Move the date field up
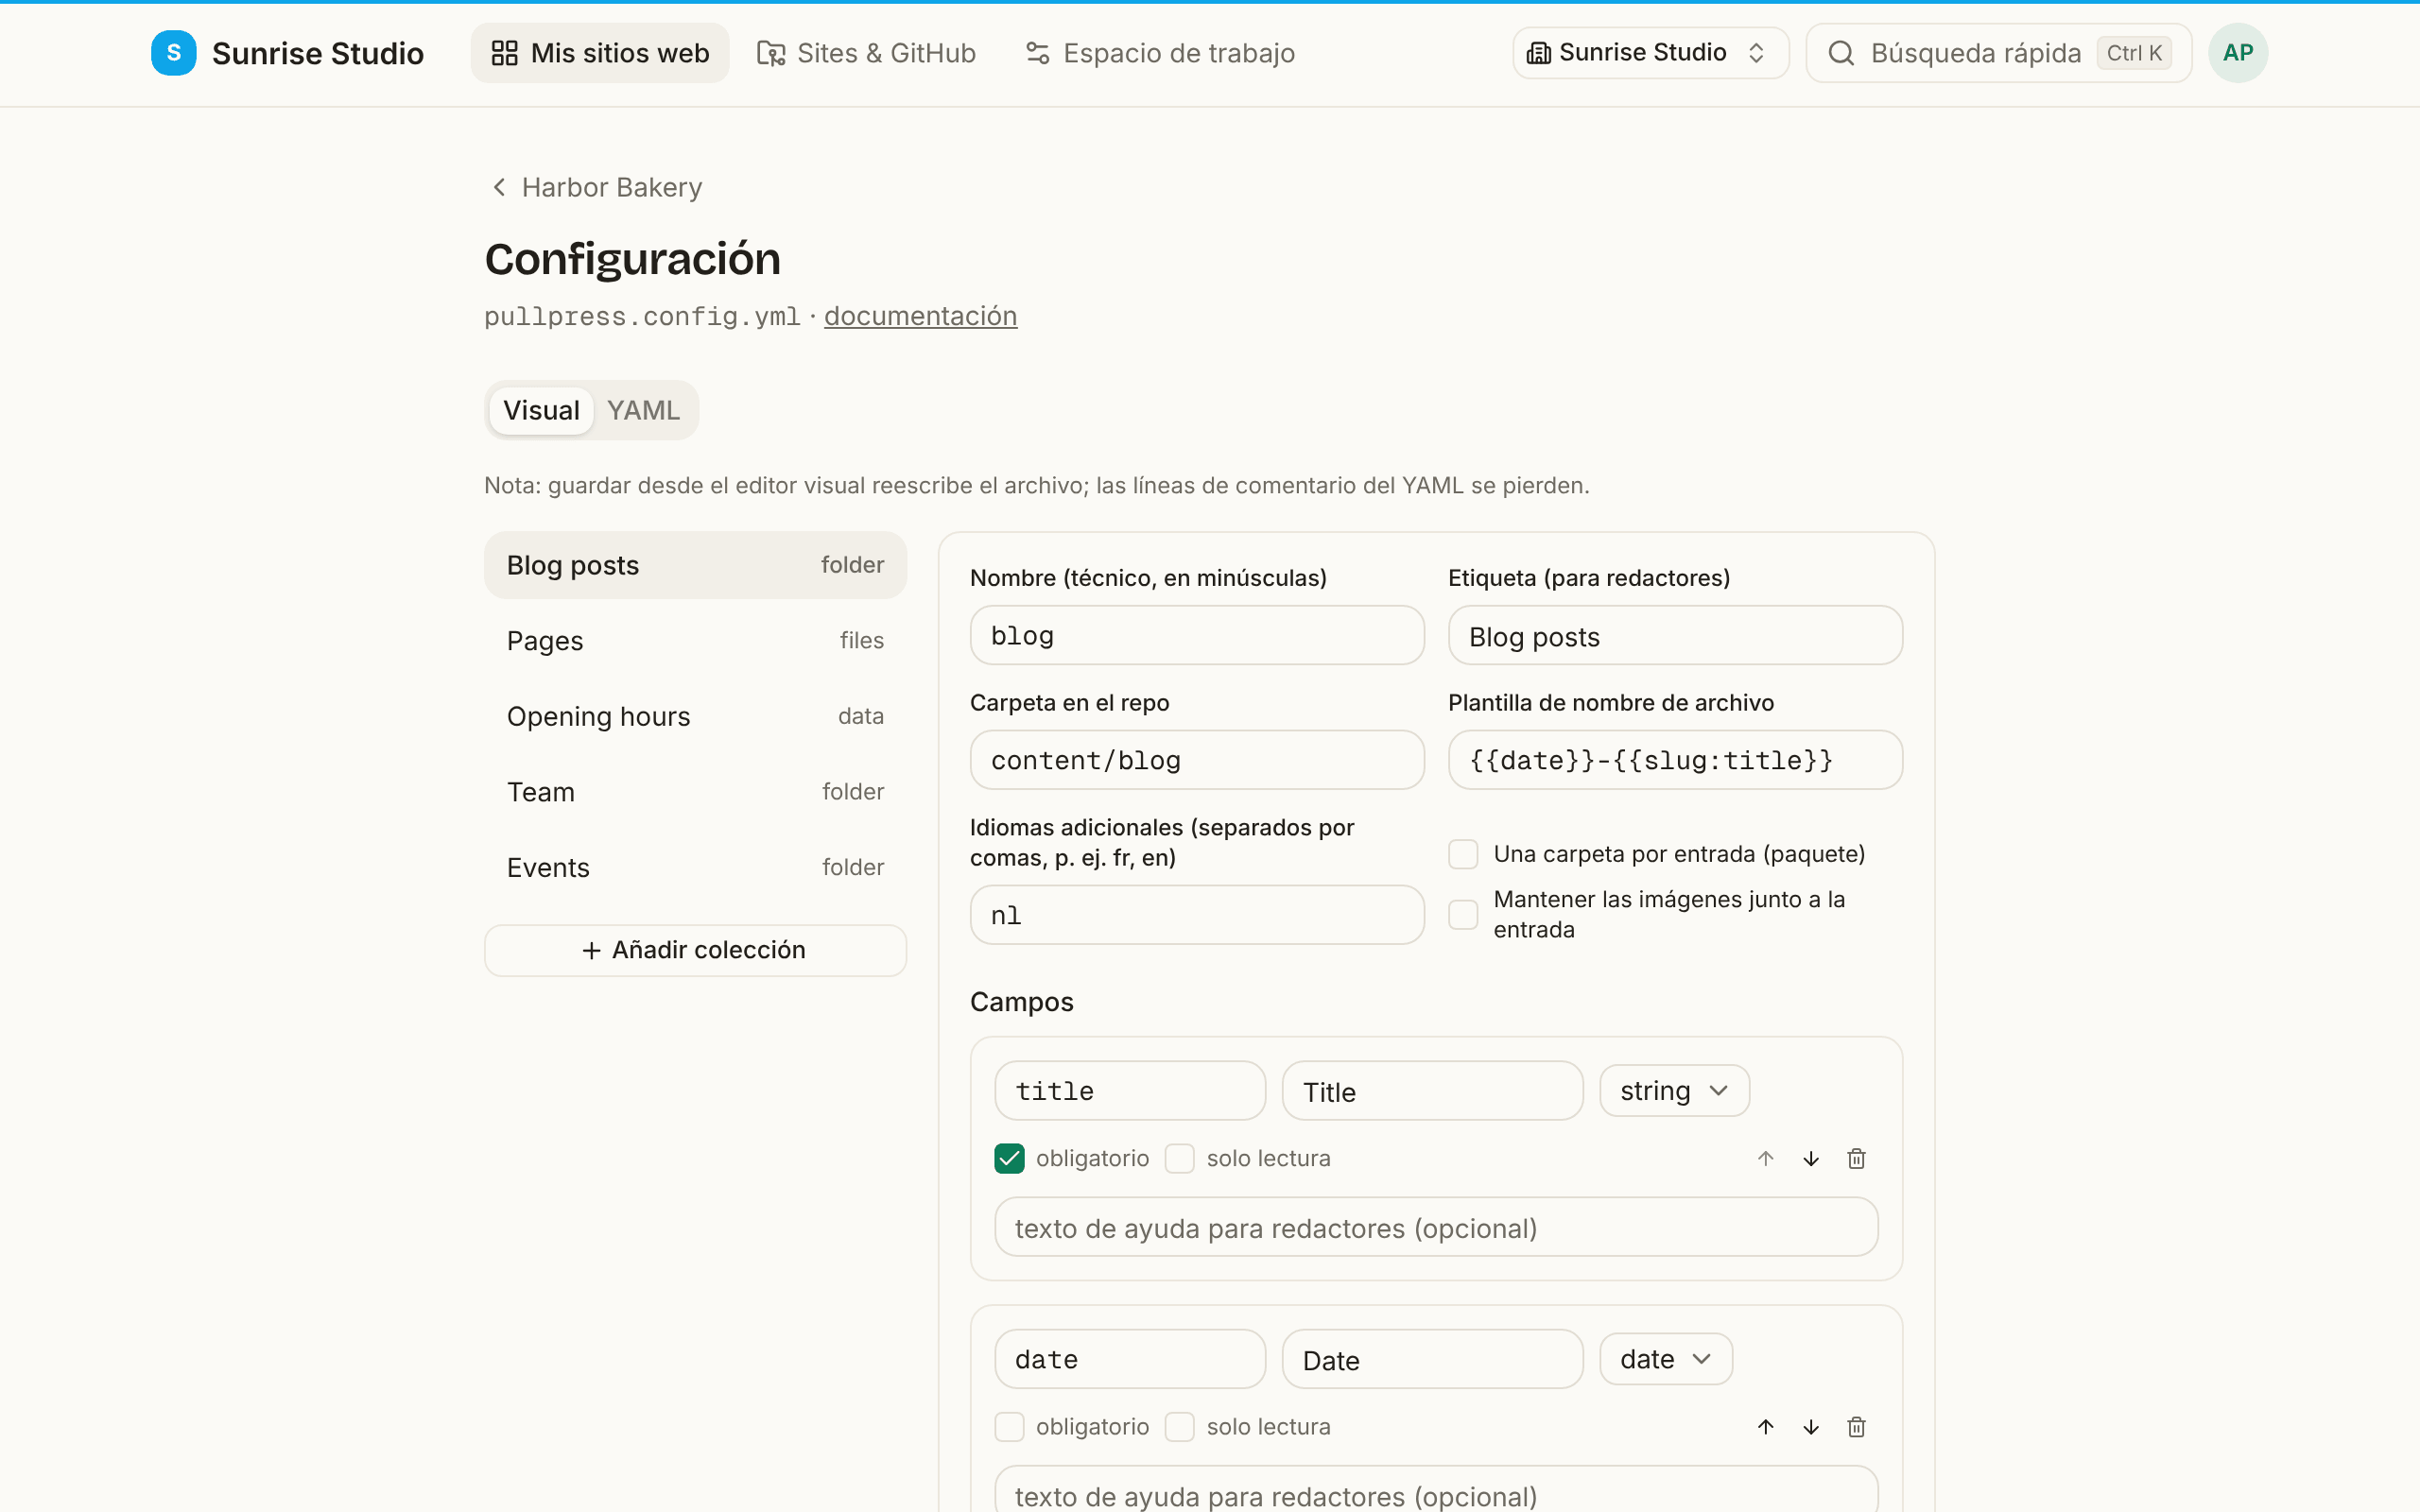Viewport: 2420px width, 1512px height. click(x=1765, y=1426)
